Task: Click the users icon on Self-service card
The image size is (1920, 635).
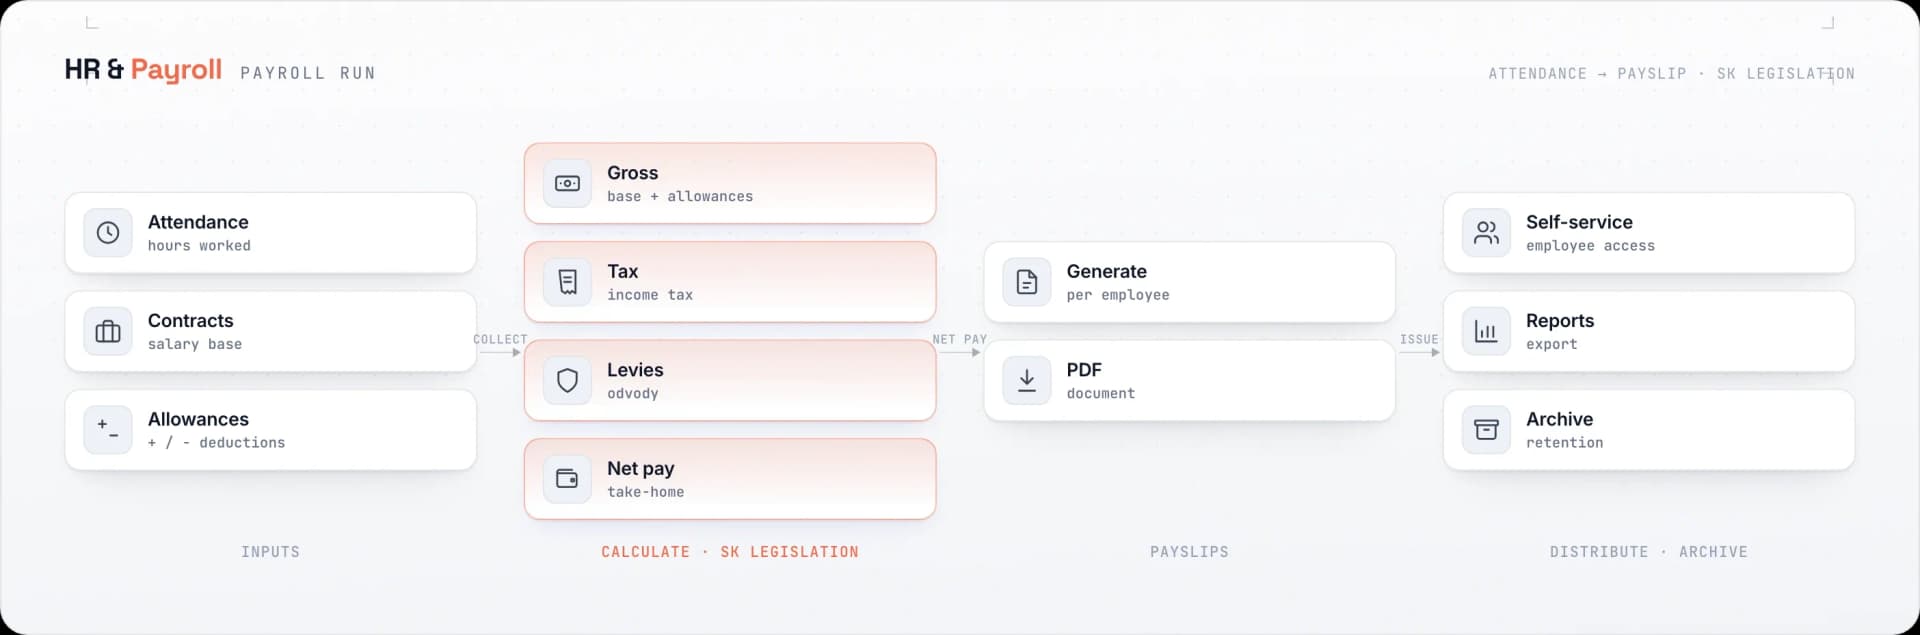Action: 1486,233
